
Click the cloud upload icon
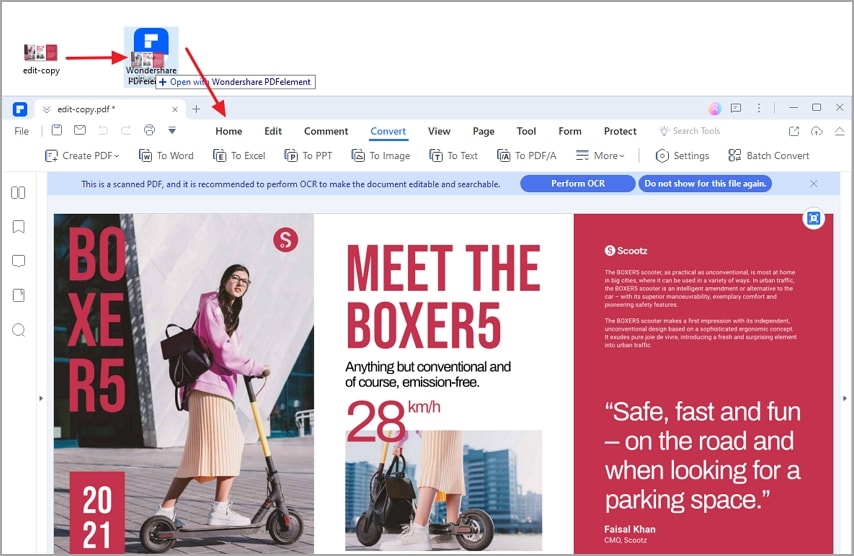(816, 131)
